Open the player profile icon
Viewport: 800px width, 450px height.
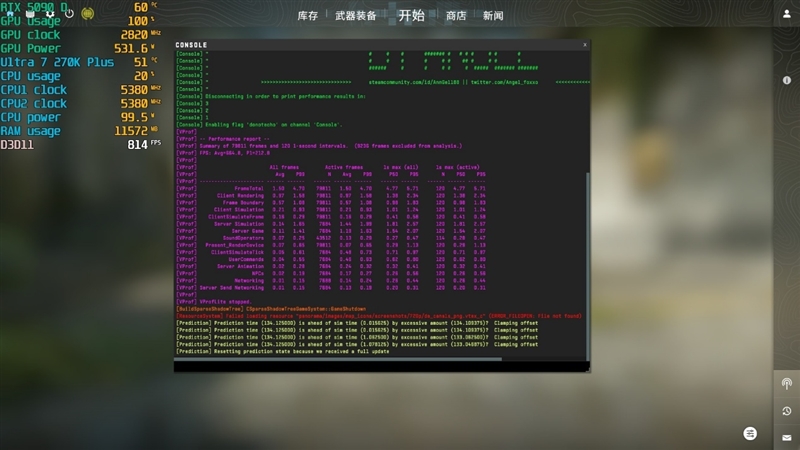787,14
